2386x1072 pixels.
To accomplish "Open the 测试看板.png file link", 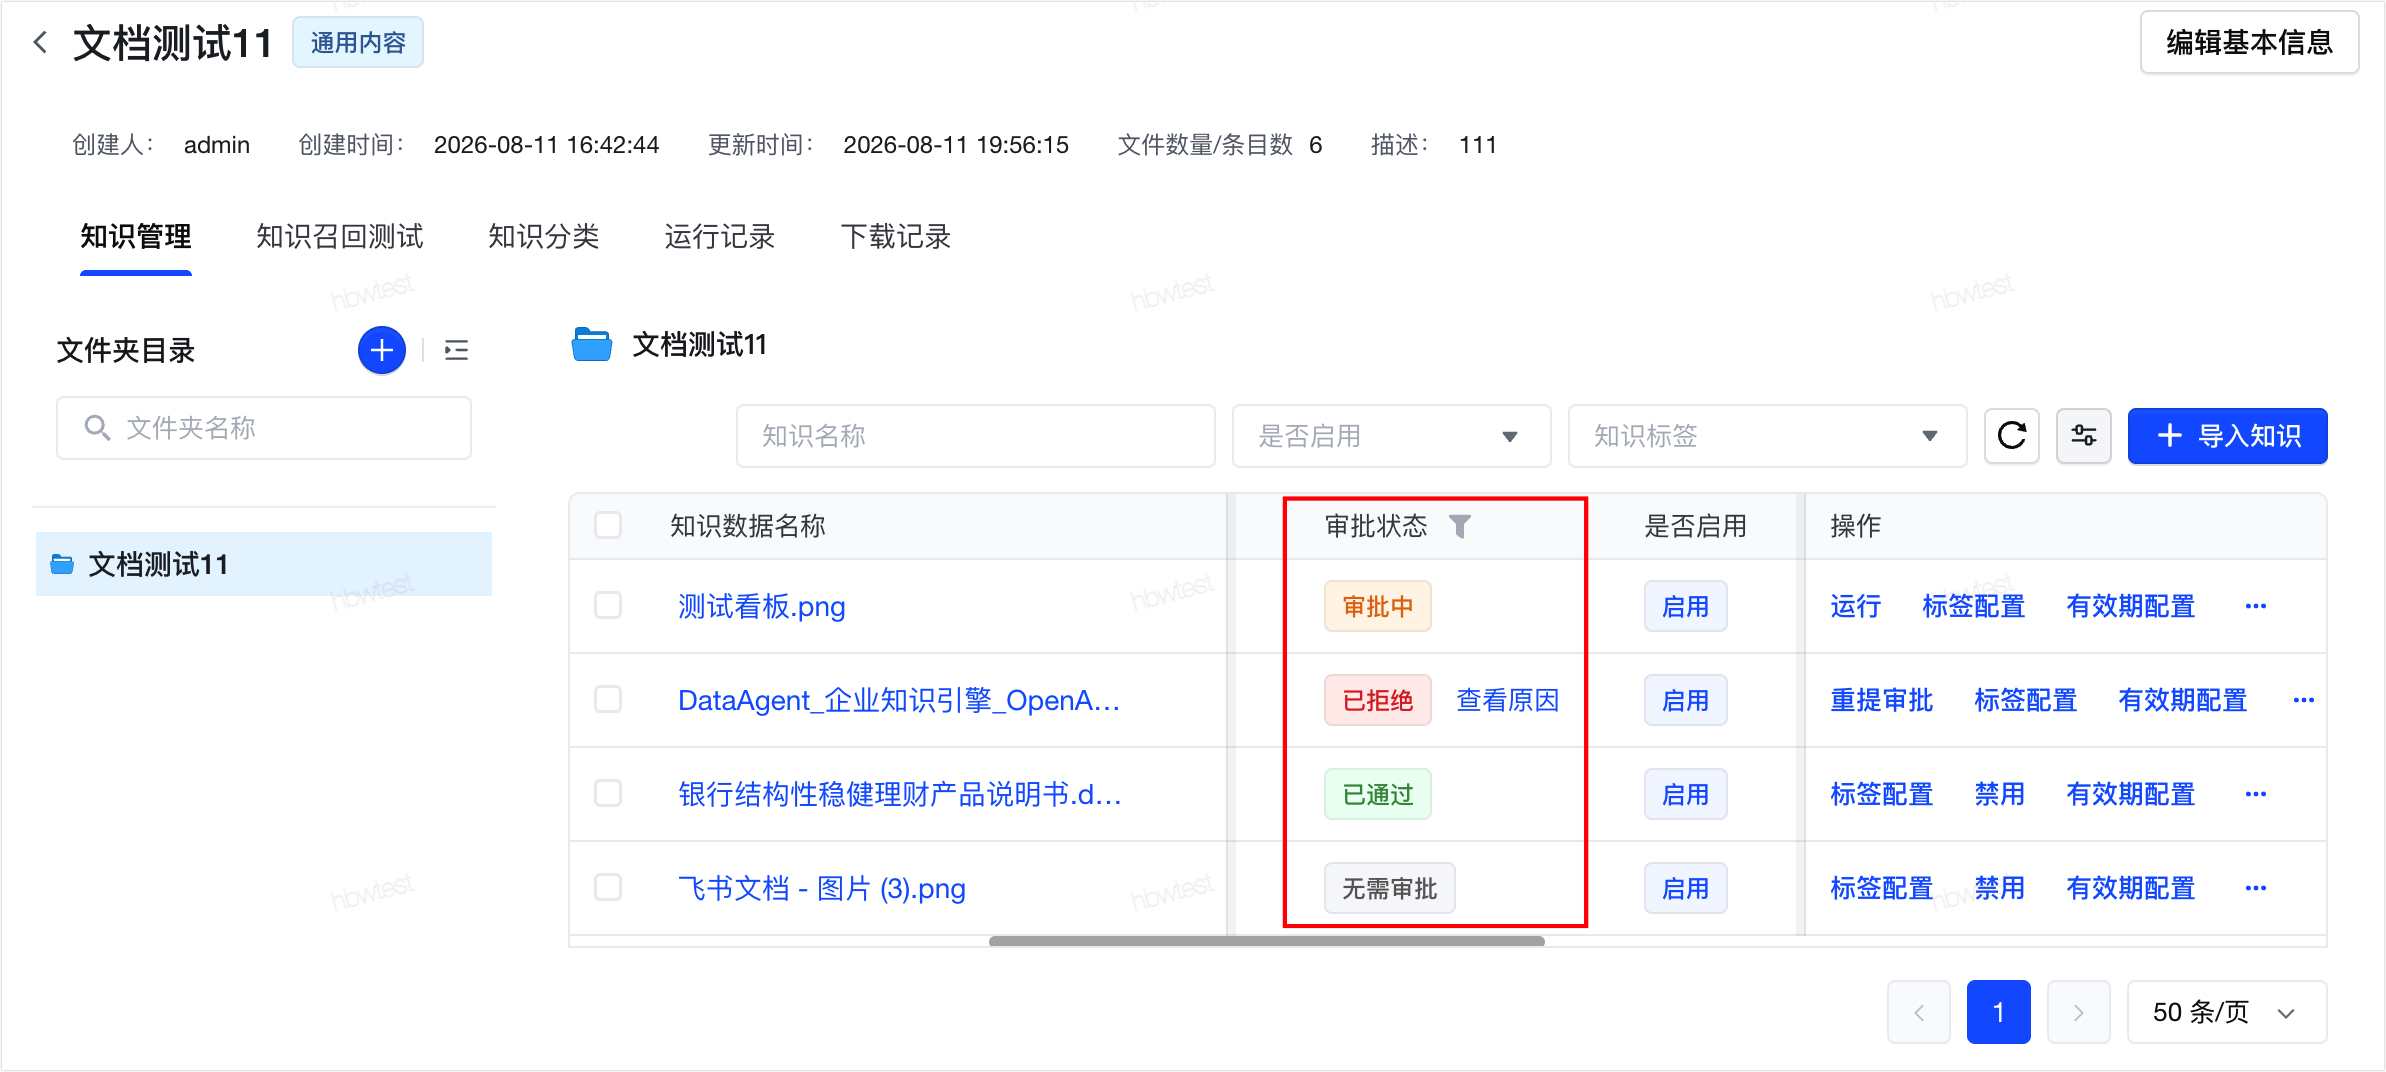I will click(x=762, y=606).
